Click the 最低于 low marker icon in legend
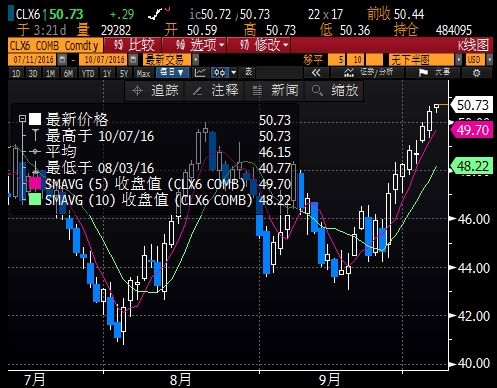 pyautogui.click(x=35, y=167)
